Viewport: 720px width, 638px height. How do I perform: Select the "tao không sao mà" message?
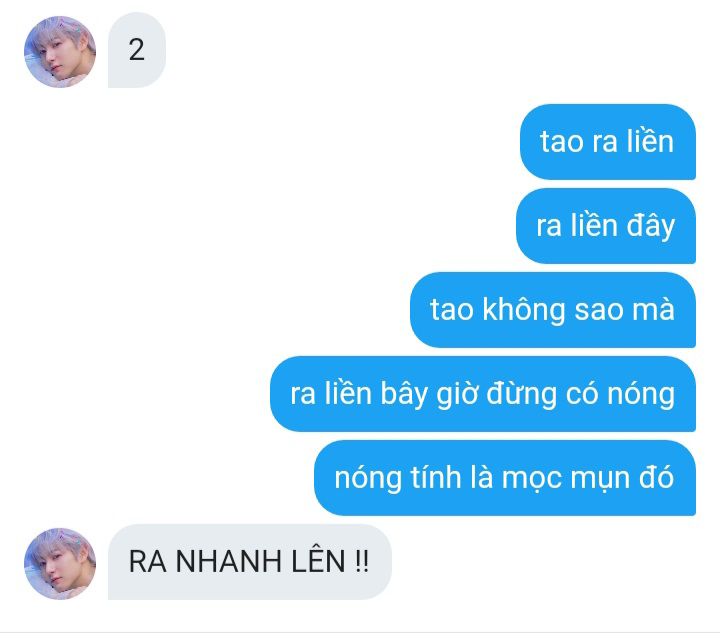coord(553,310)
